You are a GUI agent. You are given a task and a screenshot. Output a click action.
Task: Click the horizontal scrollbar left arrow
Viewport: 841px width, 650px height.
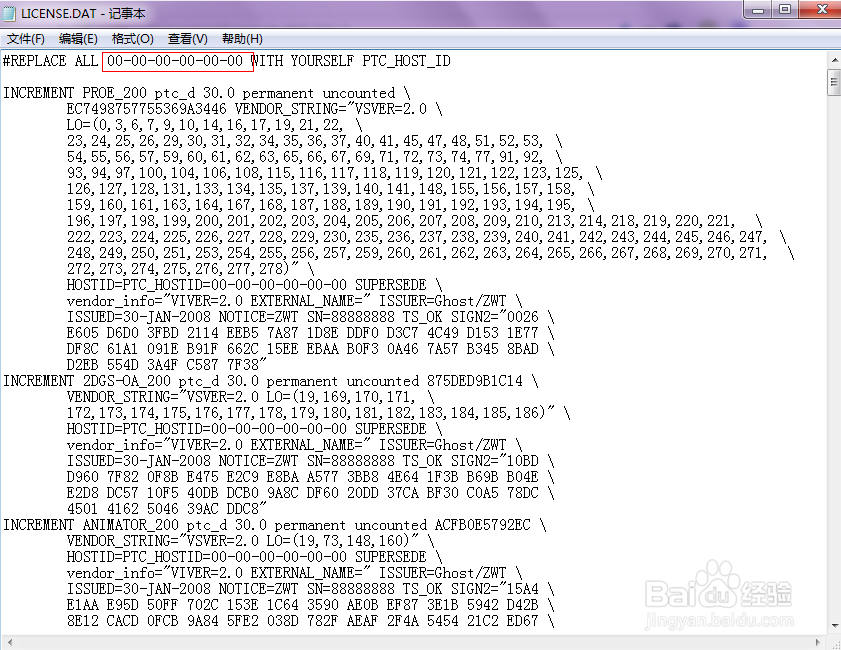(10, 642)
